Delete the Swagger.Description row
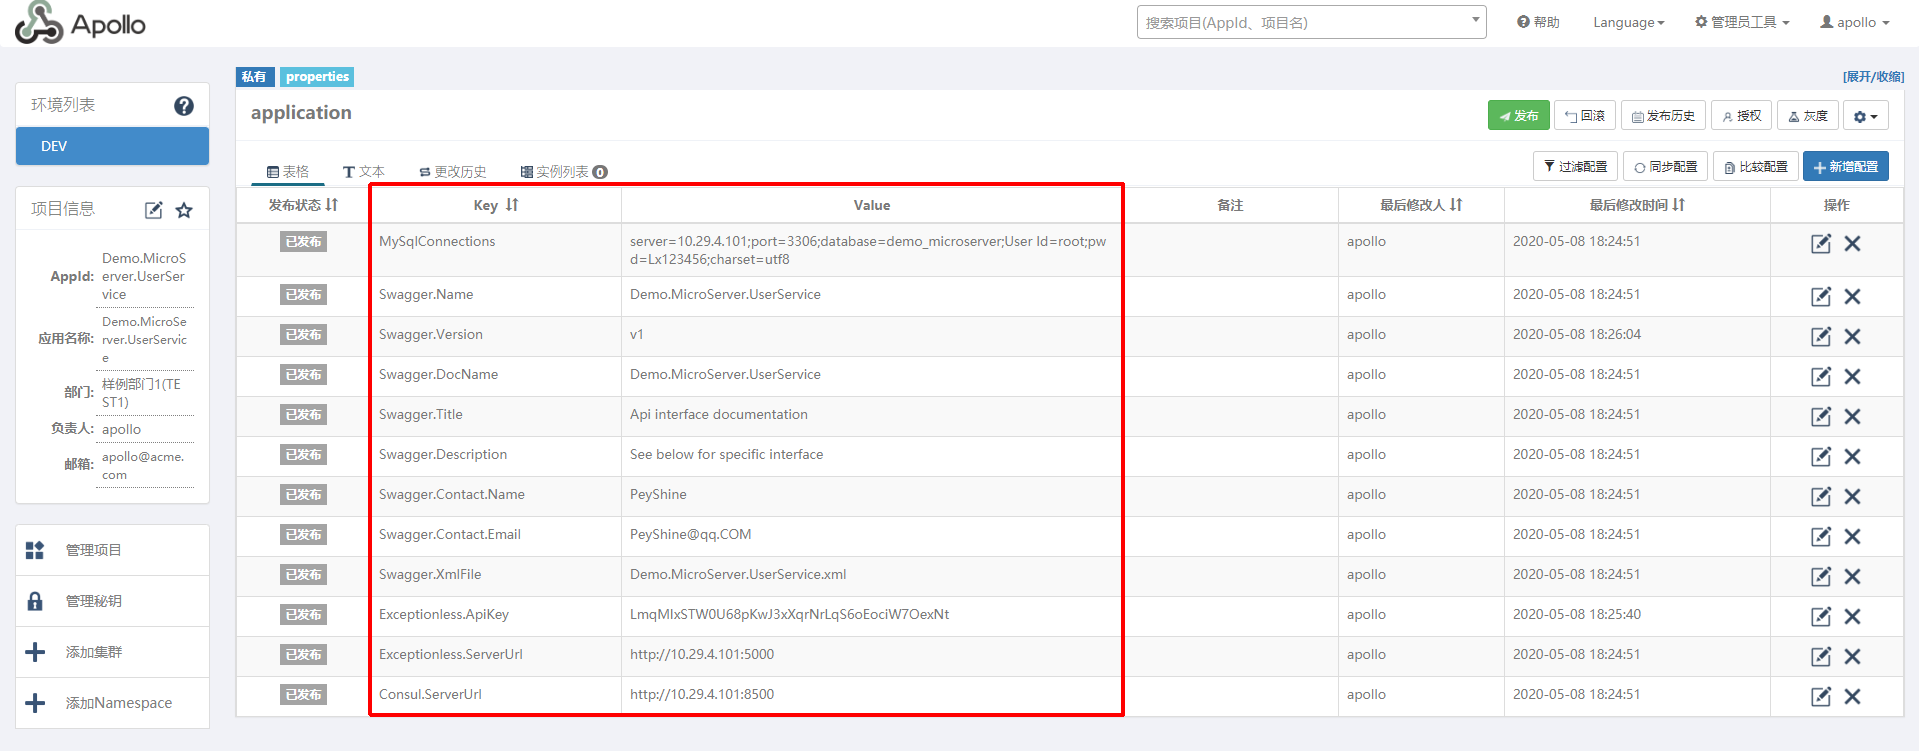This screenshot has width=1919, height=751. pos(1852,456)
